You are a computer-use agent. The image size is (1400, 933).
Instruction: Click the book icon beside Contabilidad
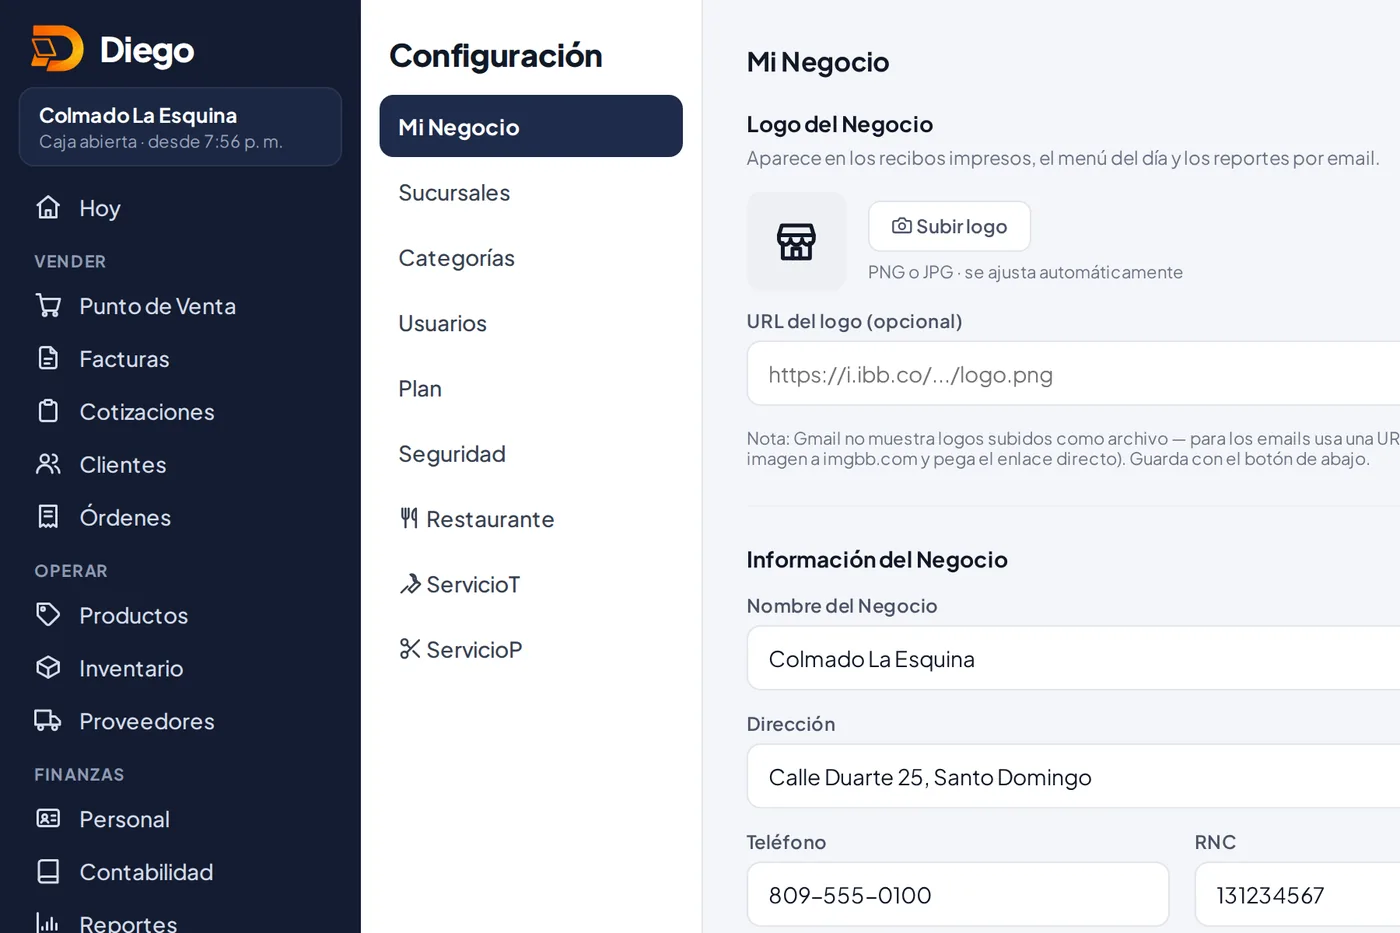pyautogui.click(x=48, y=871)
